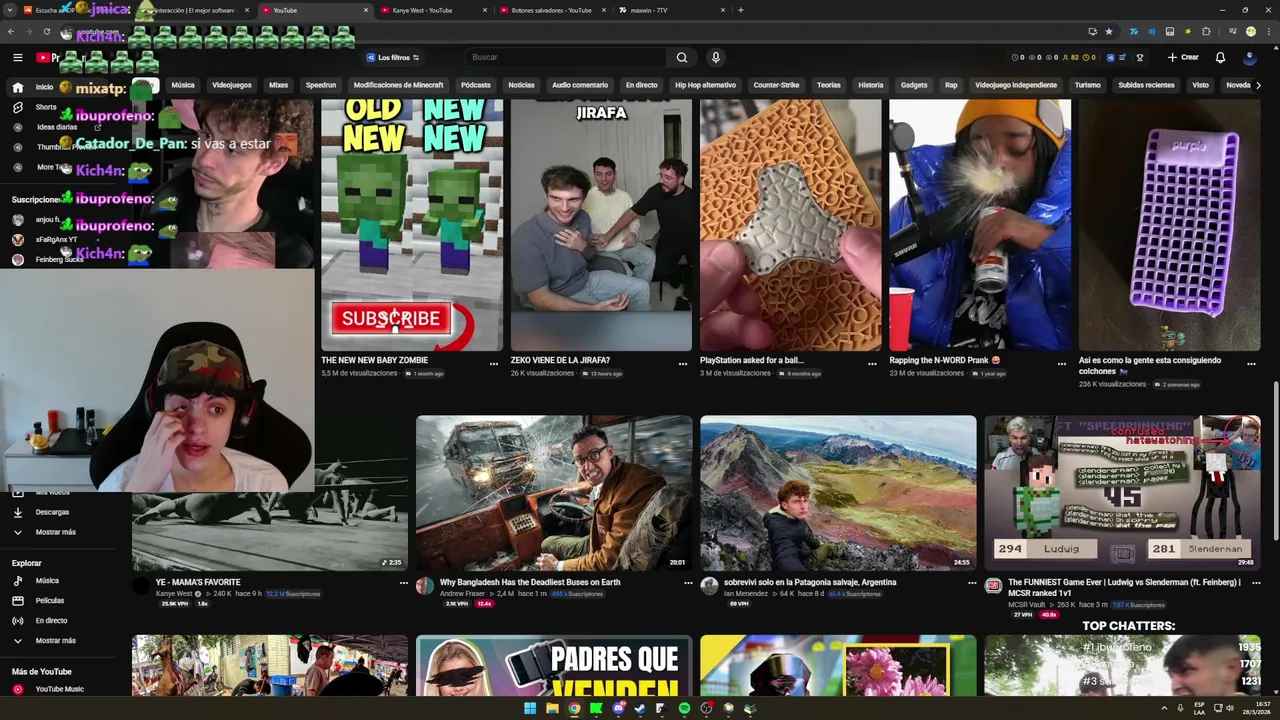Select the Teorías category chip
1280x720 pixels.
[x=829, y=85]
